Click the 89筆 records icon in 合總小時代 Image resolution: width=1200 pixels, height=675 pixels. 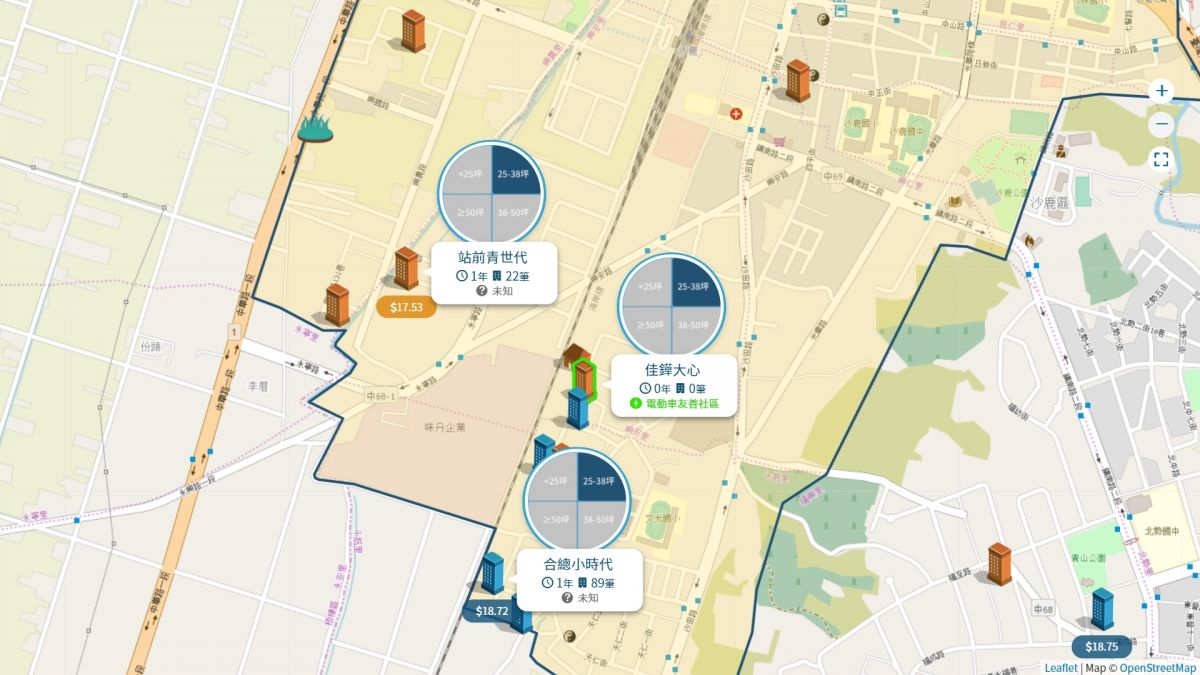pos(583,583)
